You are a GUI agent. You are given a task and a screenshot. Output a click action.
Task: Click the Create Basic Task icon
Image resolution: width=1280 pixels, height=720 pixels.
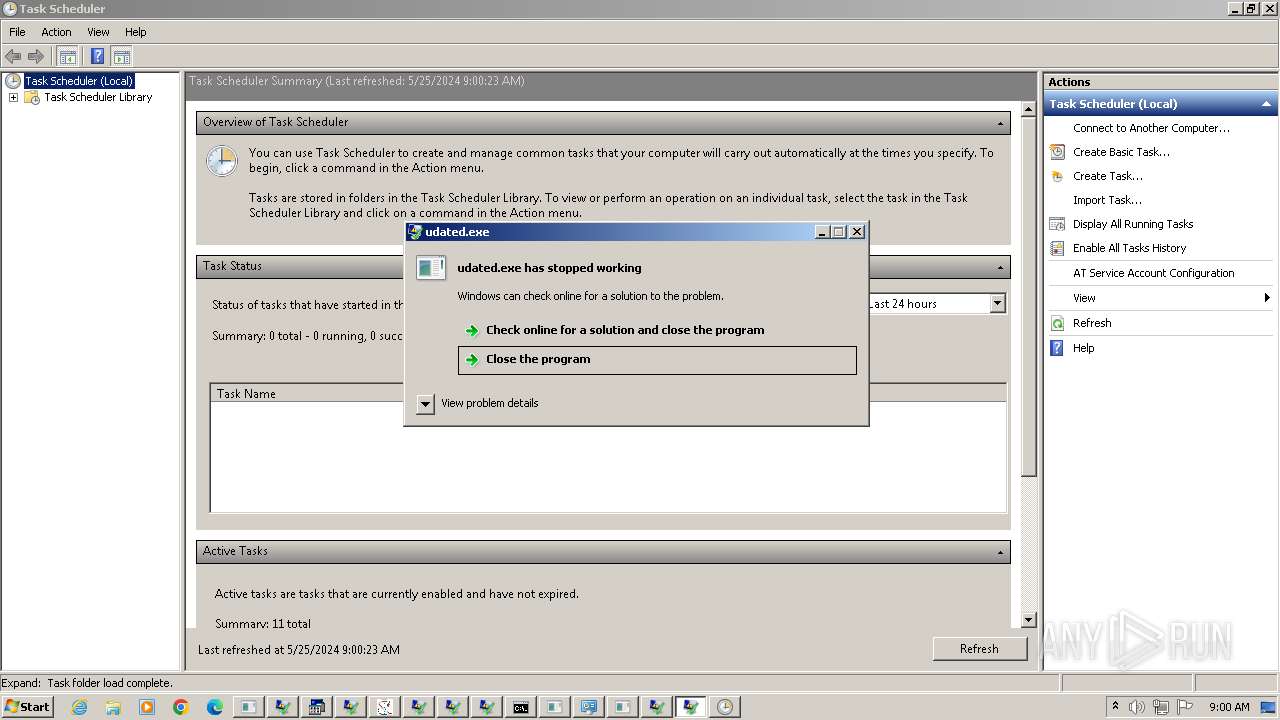tap(1057, 152)
